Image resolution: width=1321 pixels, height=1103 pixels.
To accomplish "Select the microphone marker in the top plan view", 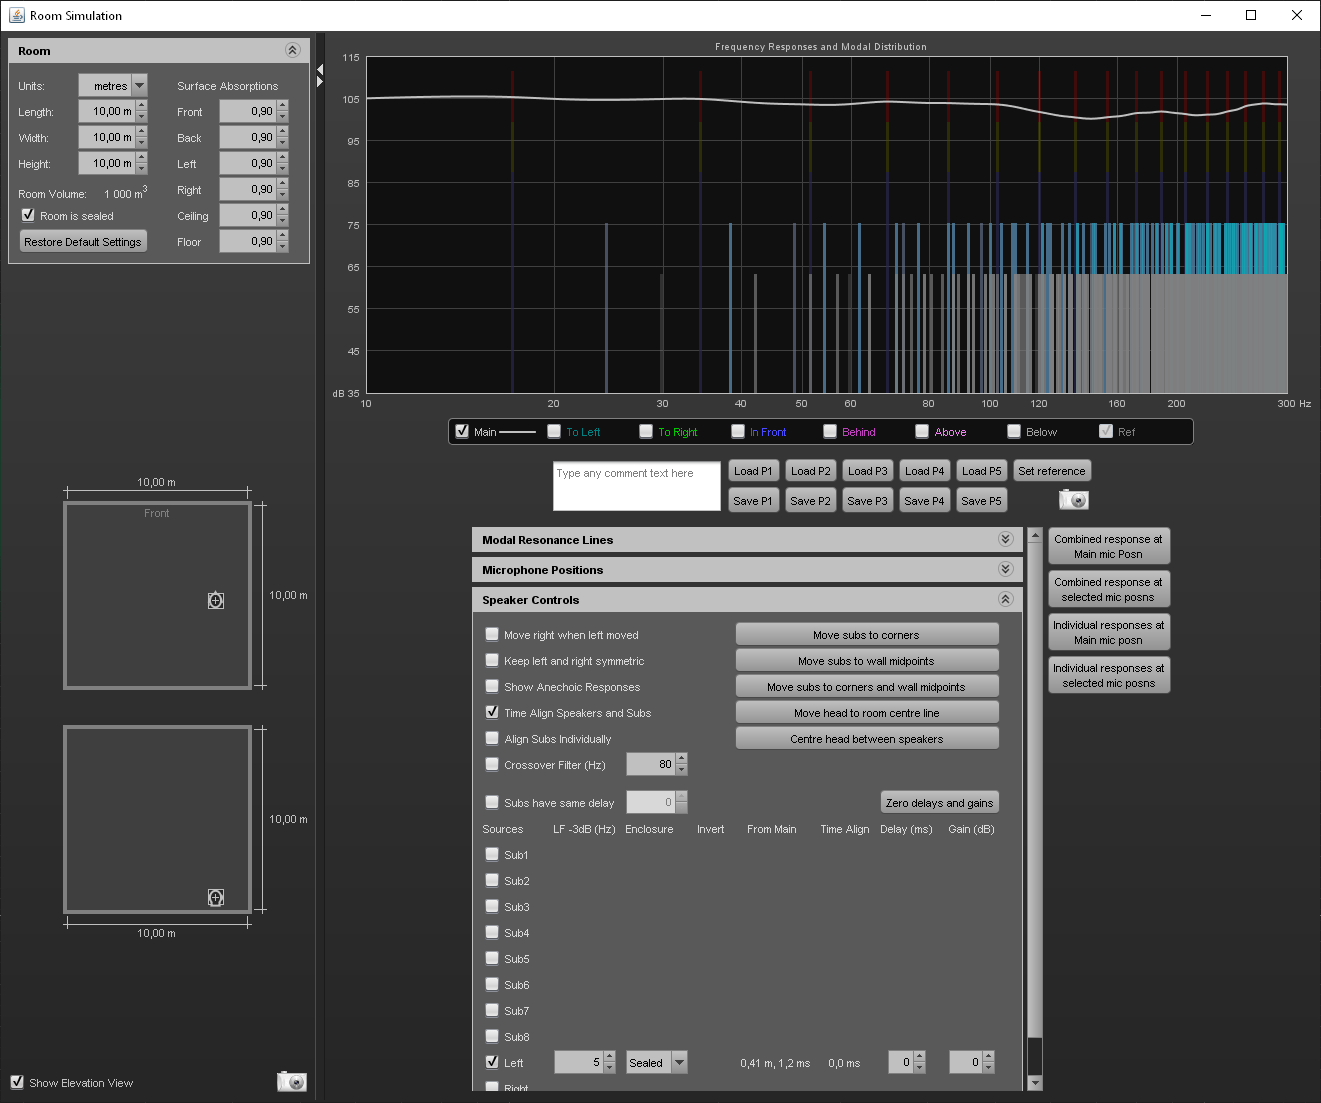I will [216, 600].
